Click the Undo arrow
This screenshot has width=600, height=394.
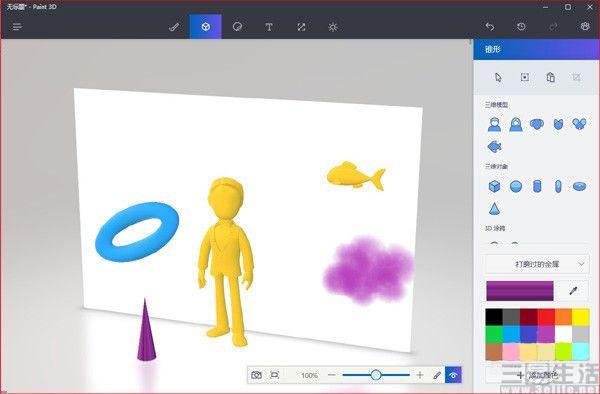point(489,26)
